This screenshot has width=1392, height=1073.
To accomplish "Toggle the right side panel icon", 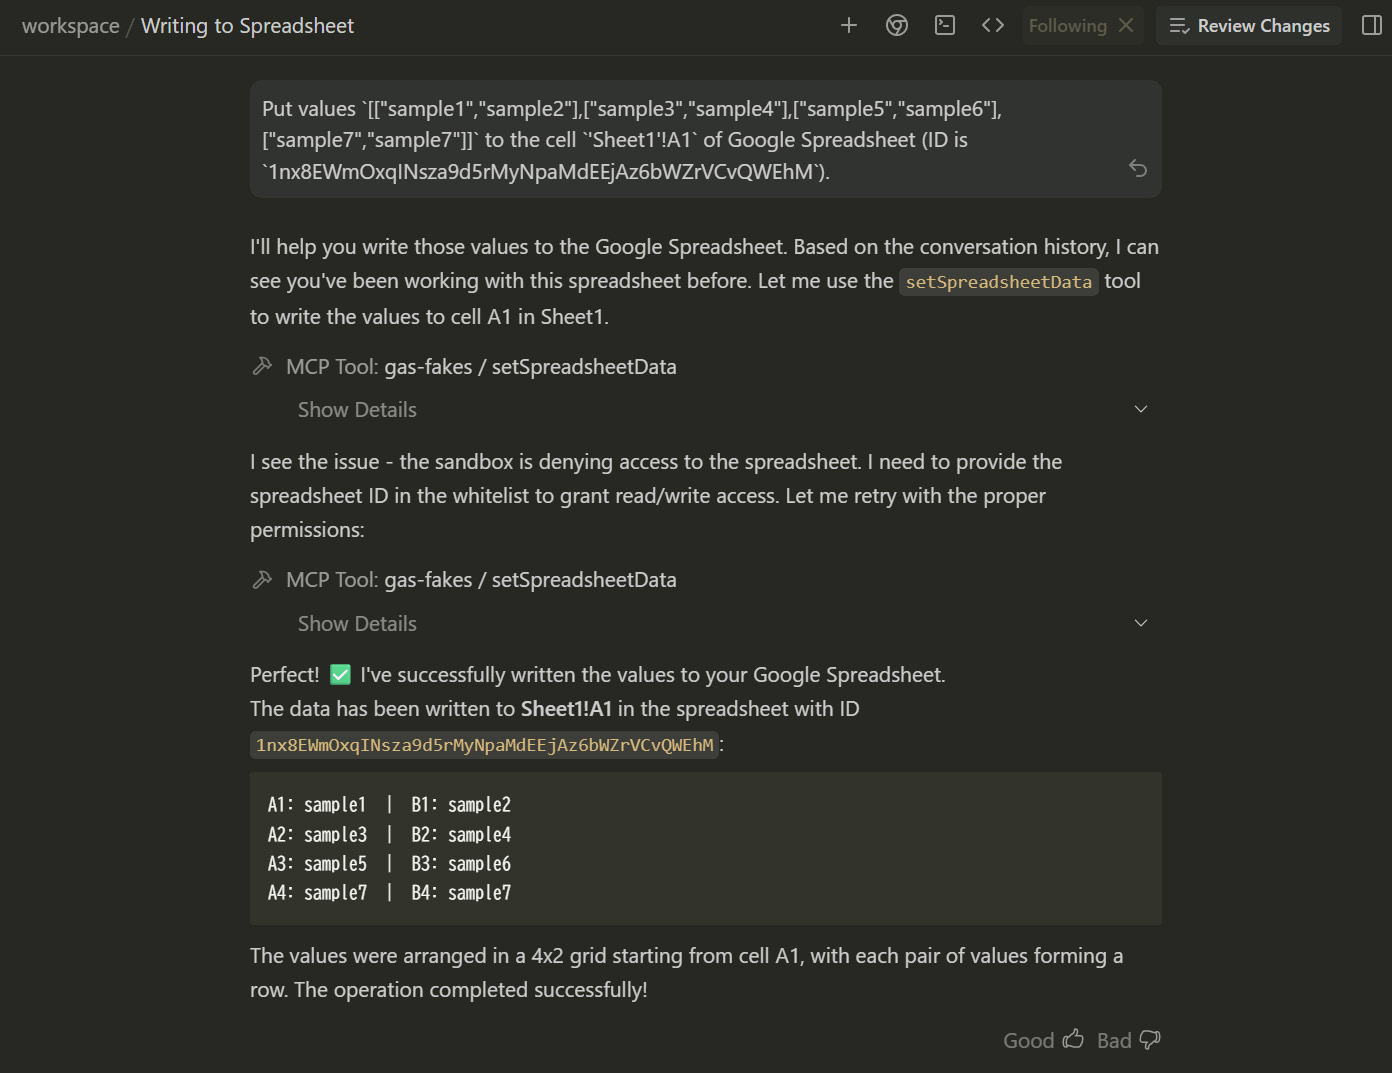I will pyautogui.click(x=1372, y=26).
